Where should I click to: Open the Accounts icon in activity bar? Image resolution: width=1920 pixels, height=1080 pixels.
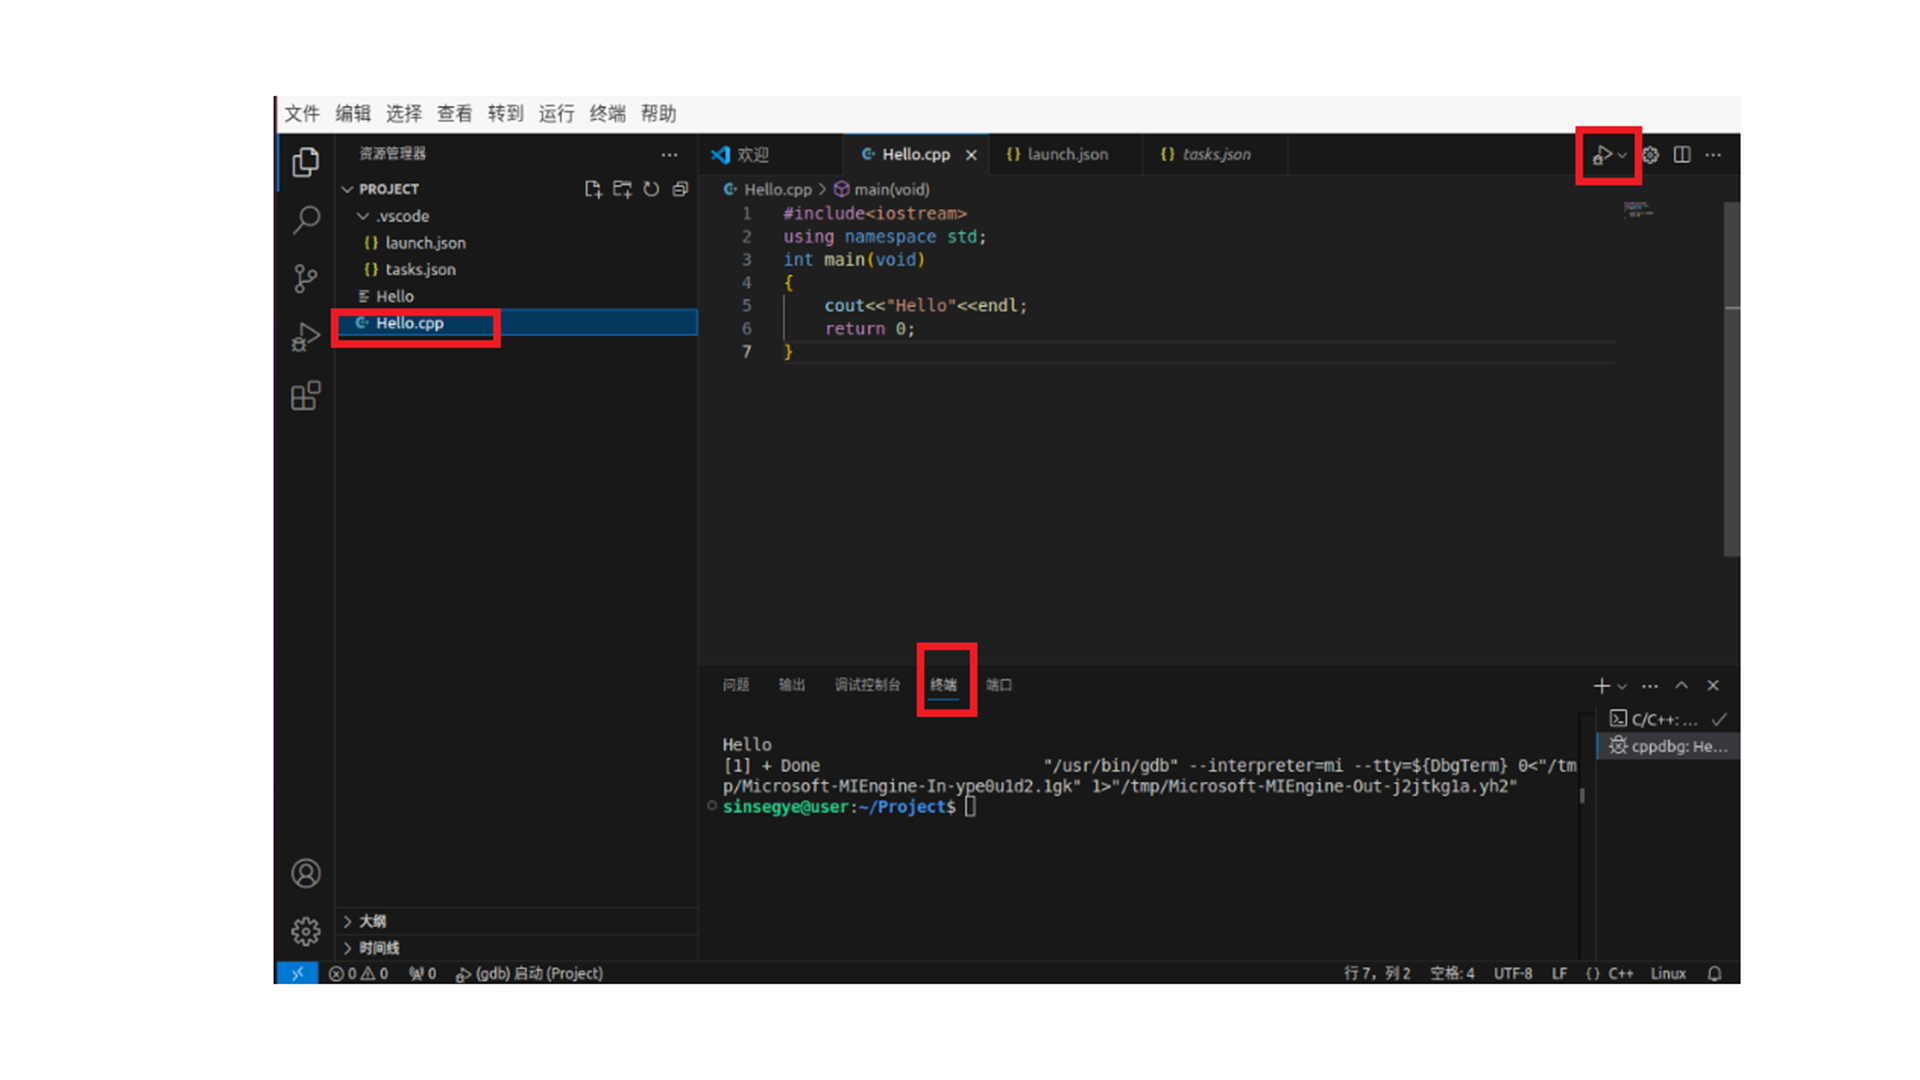click(306, 873)
